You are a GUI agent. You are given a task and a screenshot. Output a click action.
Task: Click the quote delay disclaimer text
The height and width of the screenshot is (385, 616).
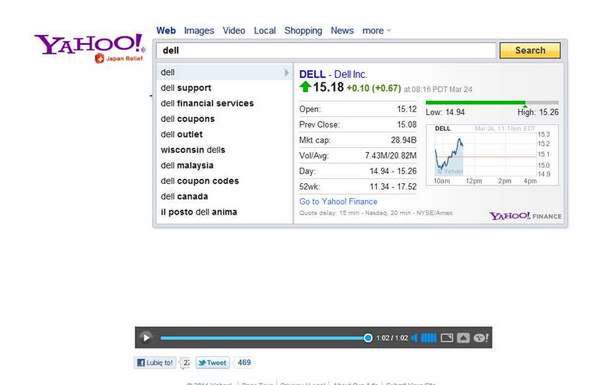coord(376,213)
